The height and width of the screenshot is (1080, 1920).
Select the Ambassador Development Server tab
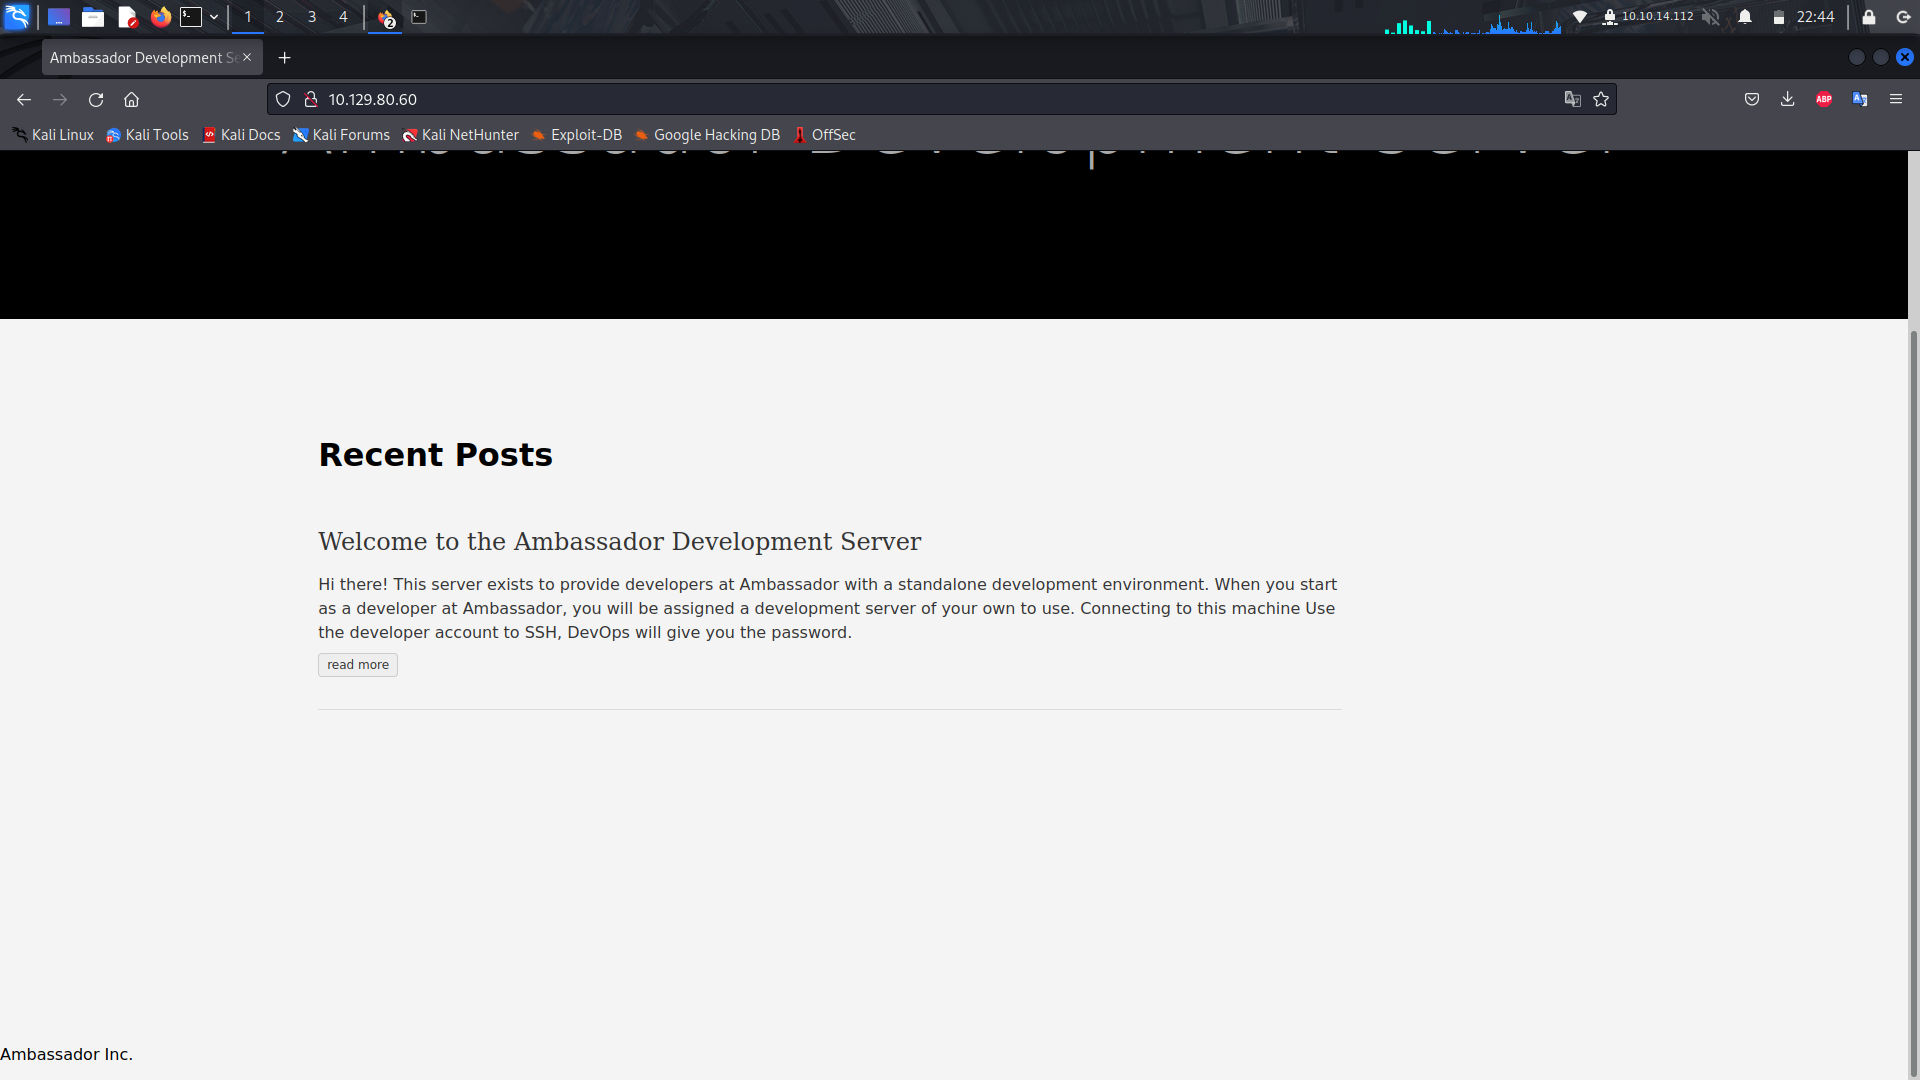[x=140, y=58]
